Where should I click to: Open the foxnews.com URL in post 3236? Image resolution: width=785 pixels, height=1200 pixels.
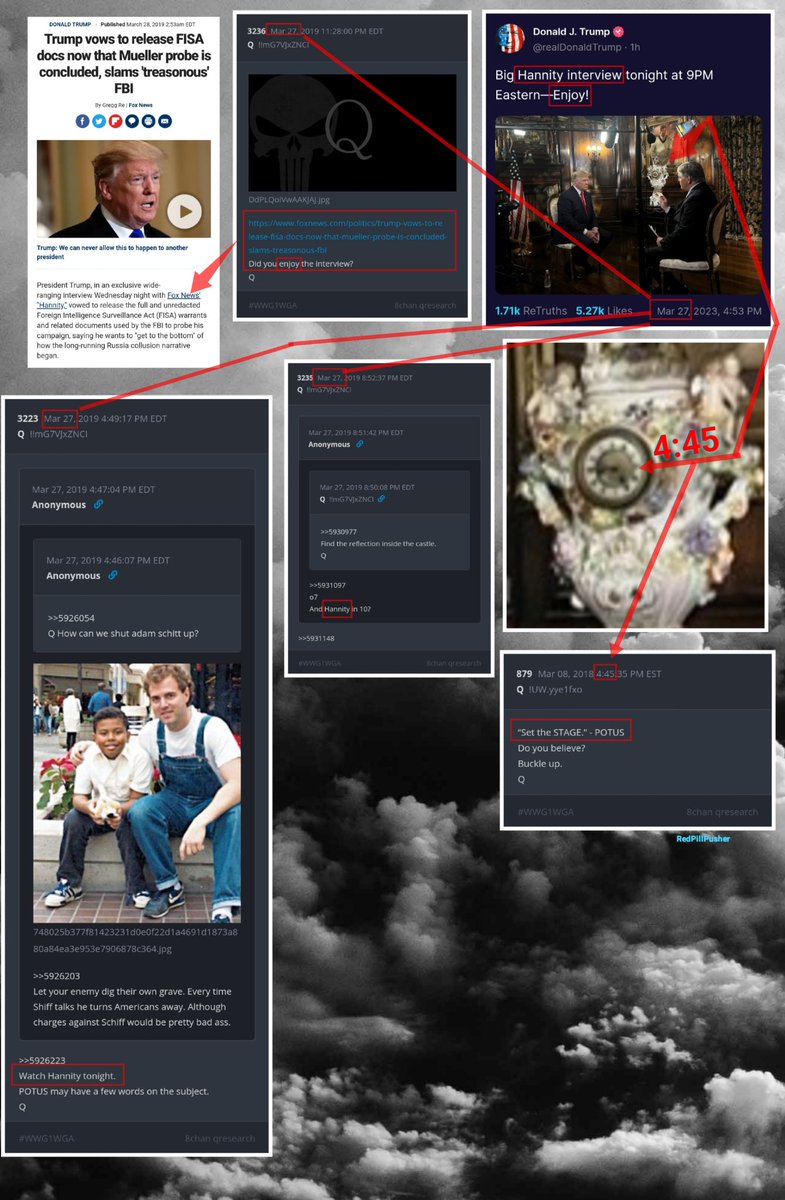click(x=348, y=236)
